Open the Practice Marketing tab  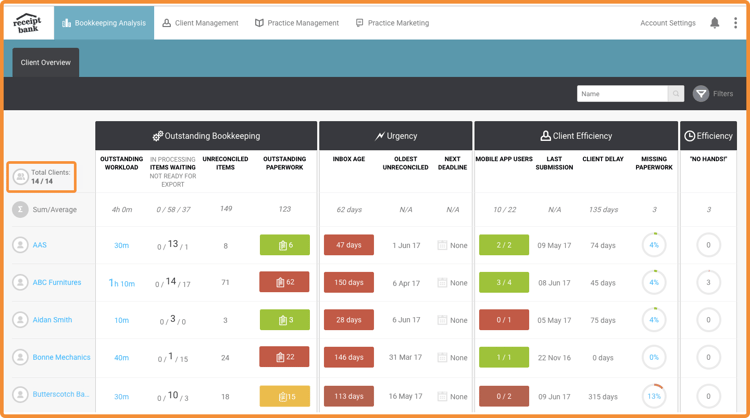pos(392,23)
